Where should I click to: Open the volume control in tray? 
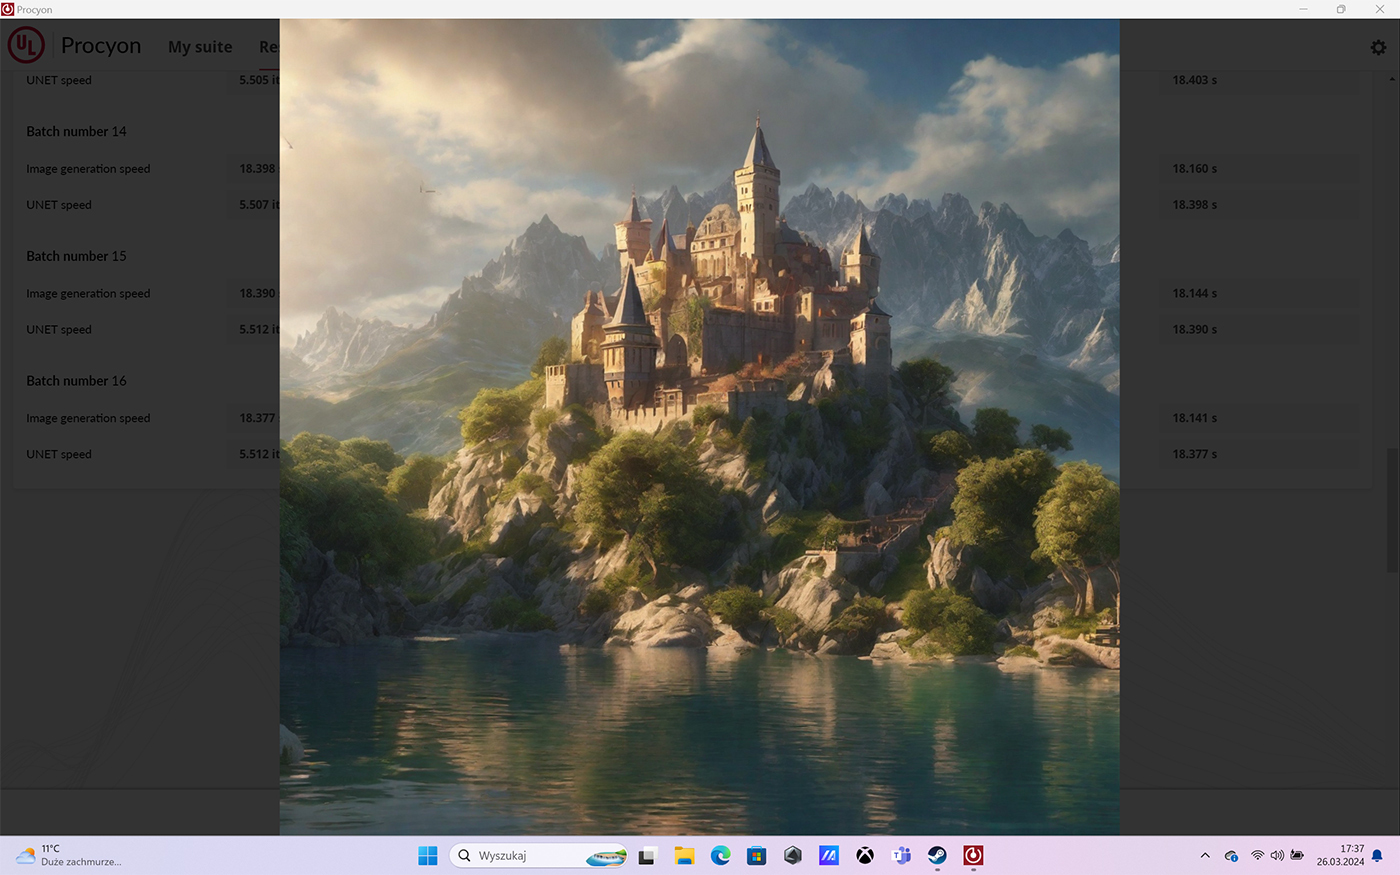[1277, 856]
